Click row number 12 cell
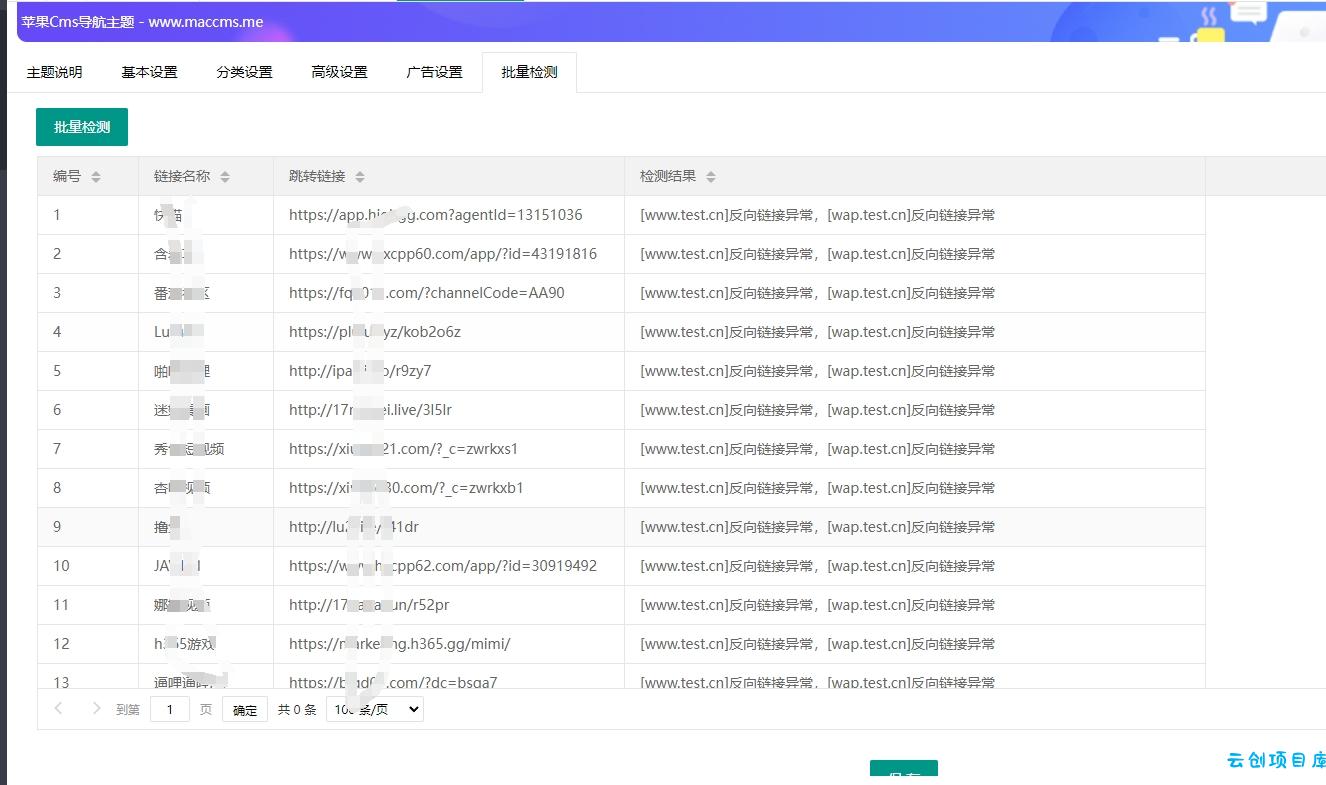This screenshot has width=1326, height=785. point(88,644)
